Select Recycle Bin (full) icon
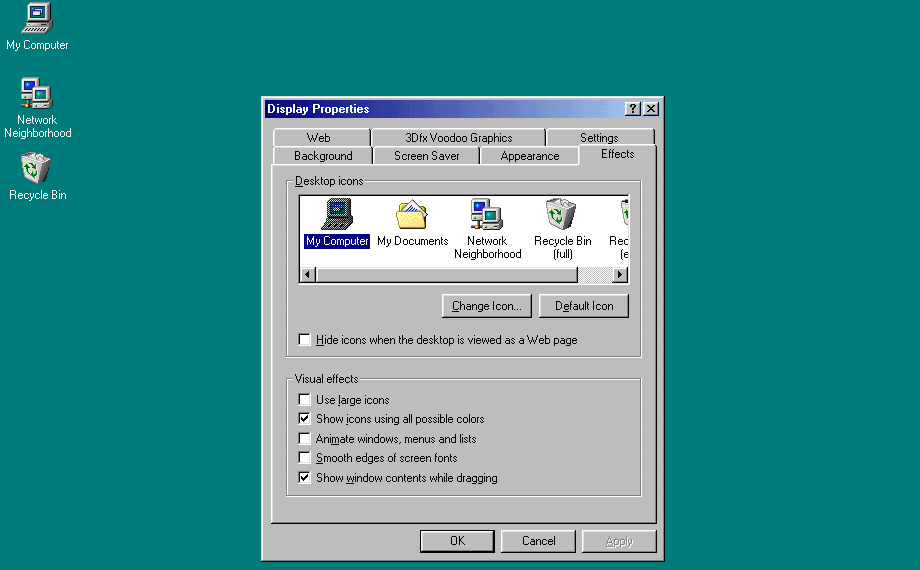The width and height of the screenshot is (920, 570). 562,230
